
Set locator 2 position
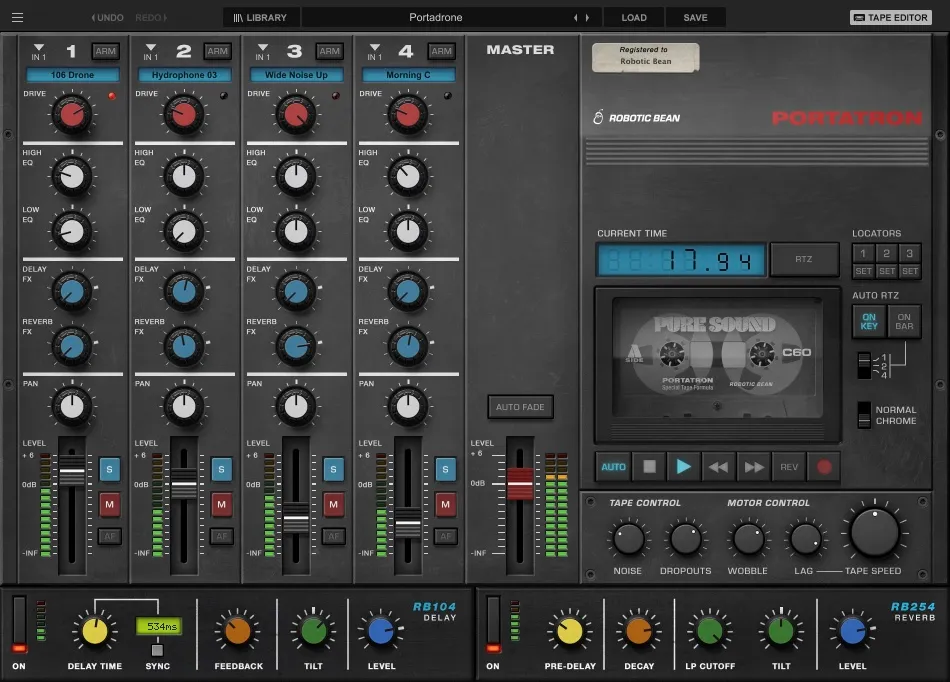886,271
